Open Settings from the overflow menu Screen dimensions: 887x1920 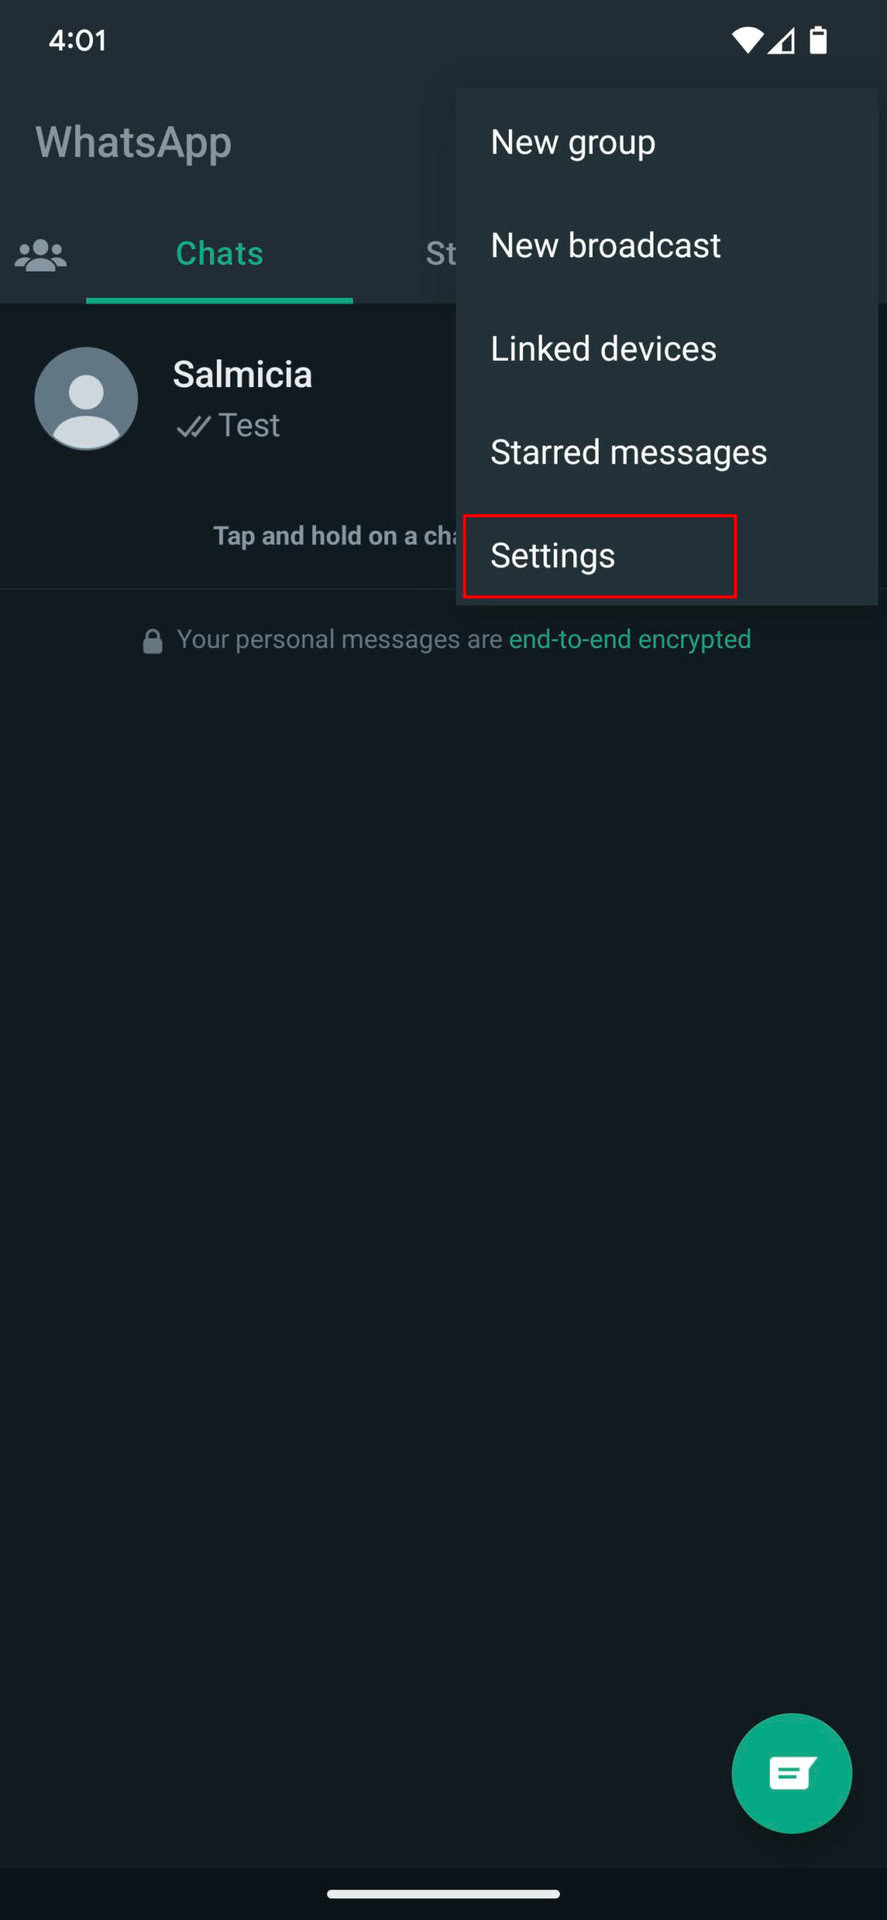coord(553,556)
